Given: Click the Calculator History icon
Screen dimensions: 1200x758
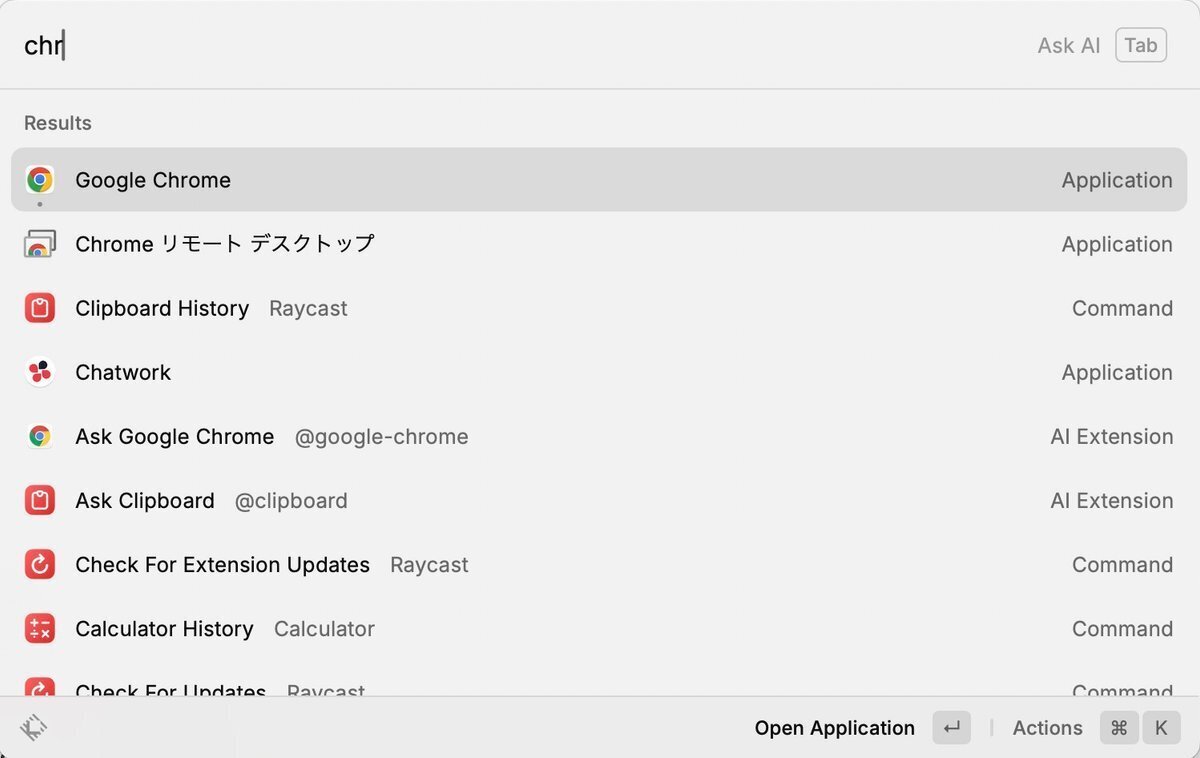Looking at the screenshot, I should 40,629.
